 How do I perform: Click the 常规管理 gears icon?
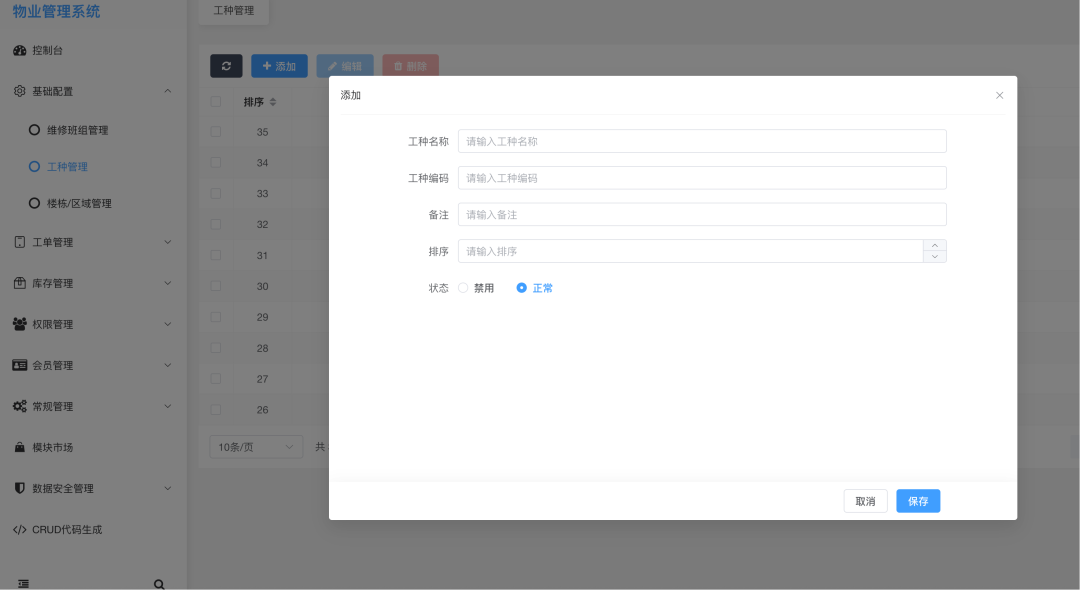pos(19,406)
